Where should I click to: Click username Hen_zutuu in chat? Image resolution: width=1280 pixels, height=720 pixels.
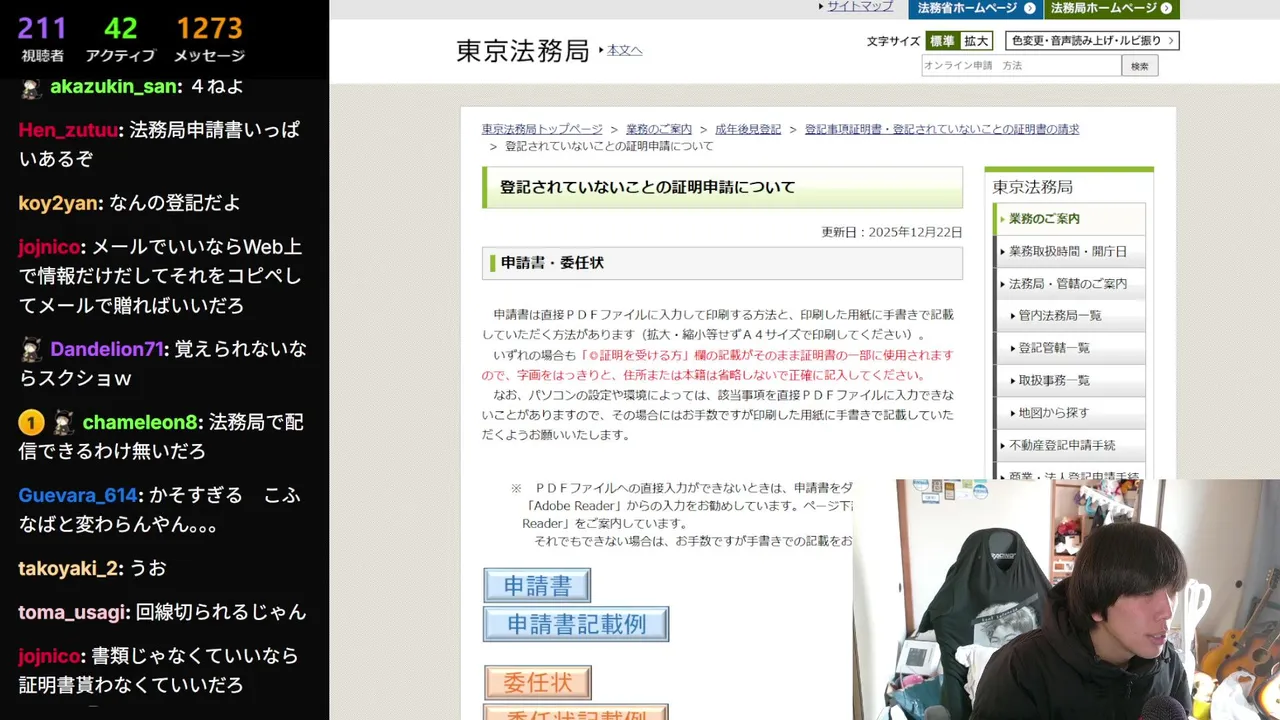click(68, 130)
